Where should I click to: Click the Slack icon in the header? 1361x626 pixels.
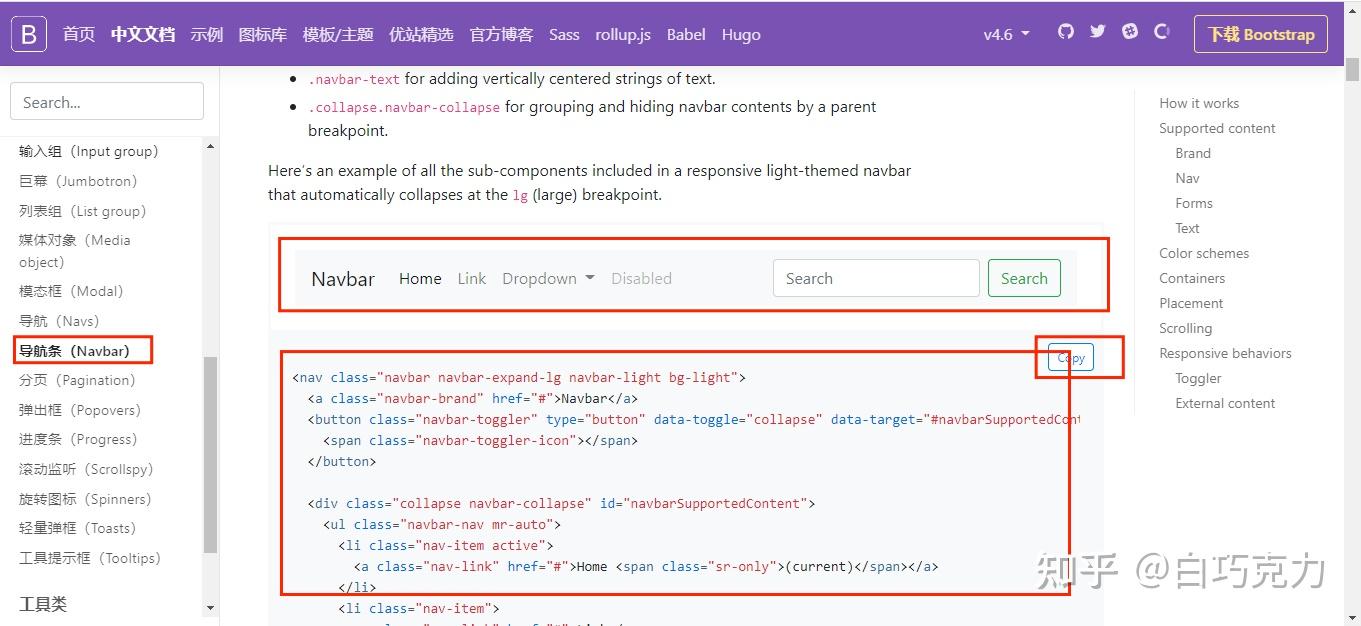[x=1129, y=31]
